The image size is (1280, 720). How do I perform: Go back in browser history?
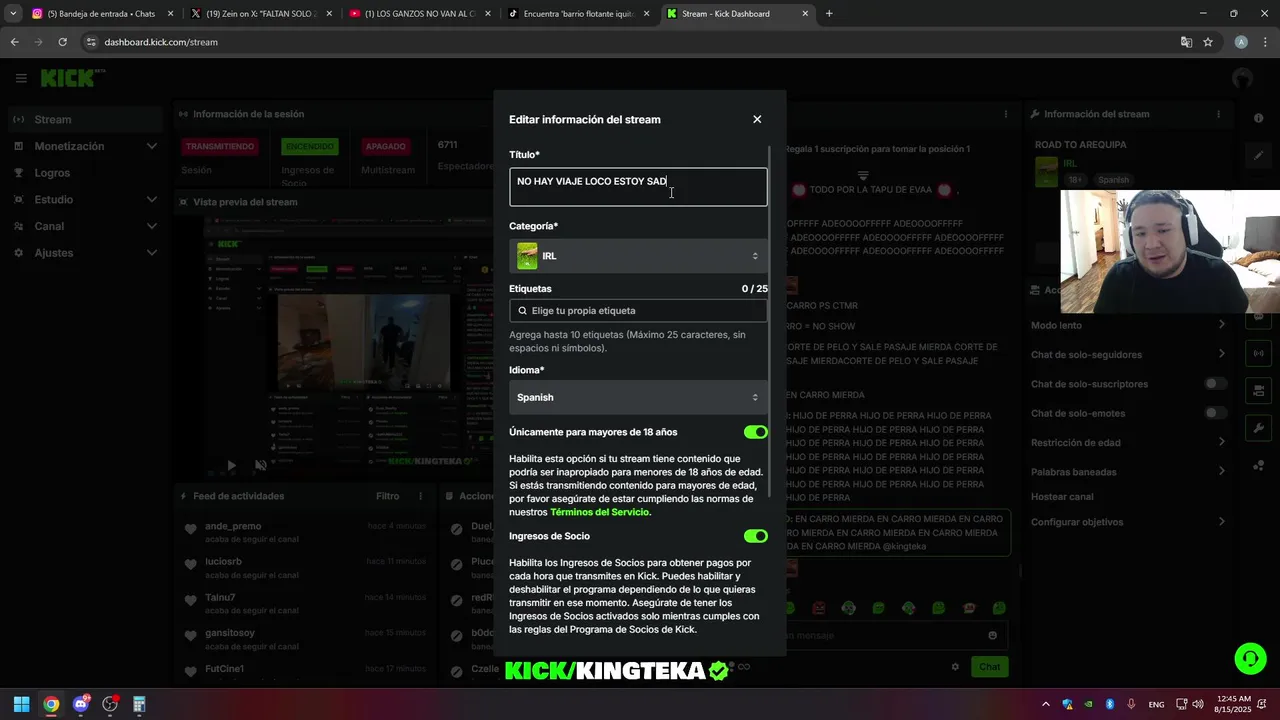14,42
